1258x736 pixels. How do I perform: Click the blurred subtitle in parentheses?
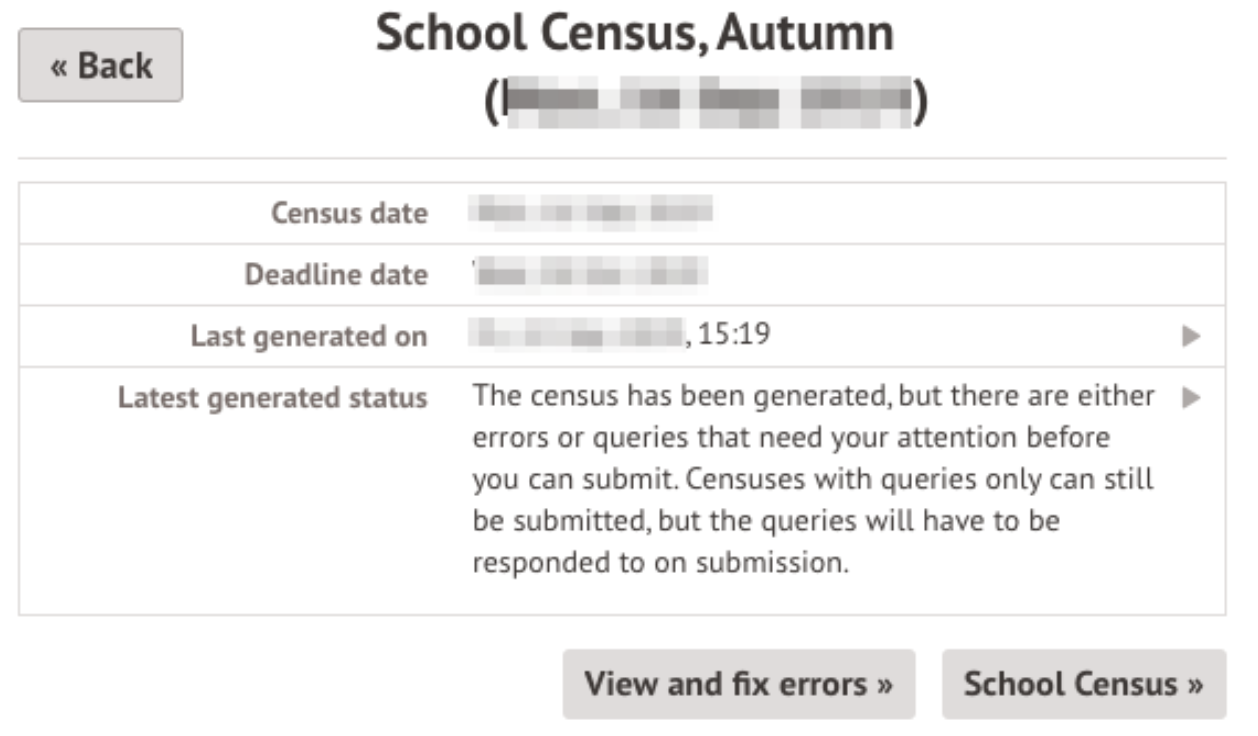point(707,102)
